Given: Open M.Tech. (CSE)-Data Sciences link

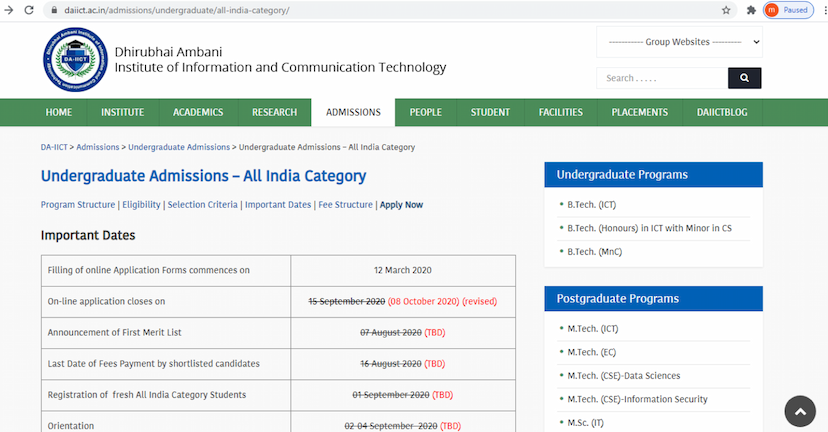Looking at the screenshot, I should tap(624, 375).
